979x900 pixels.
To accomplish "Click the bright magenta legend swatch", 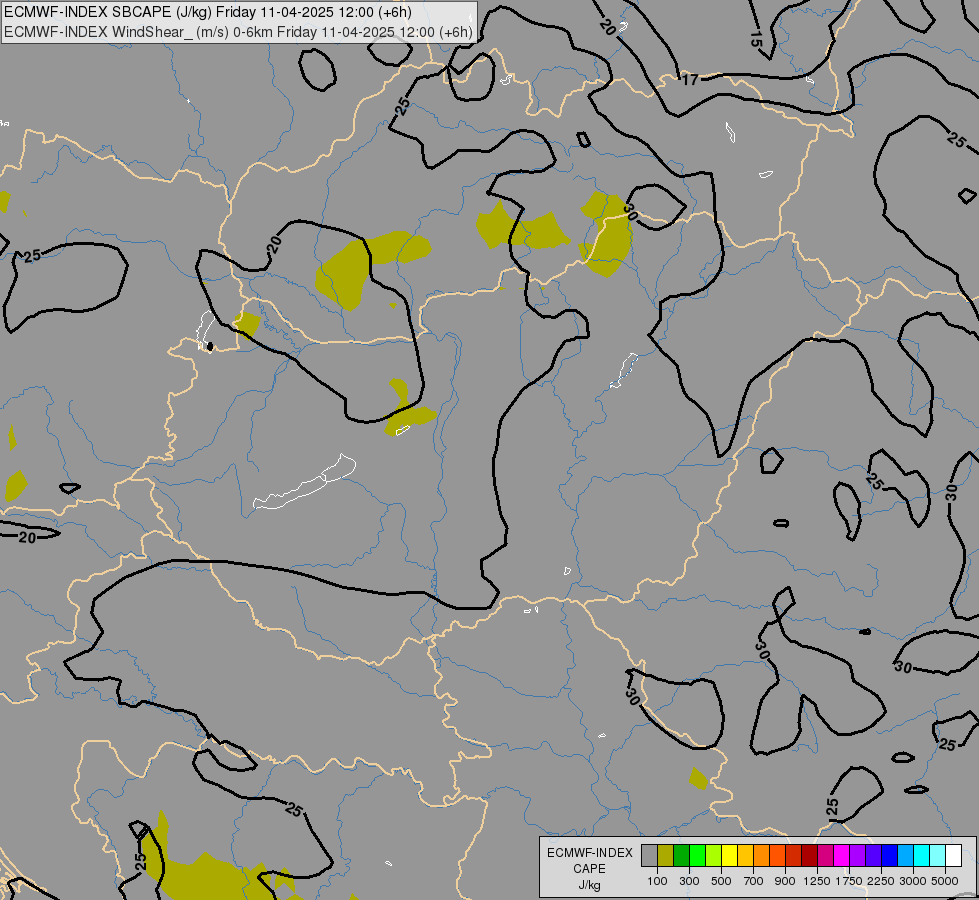I will point(842,856).
